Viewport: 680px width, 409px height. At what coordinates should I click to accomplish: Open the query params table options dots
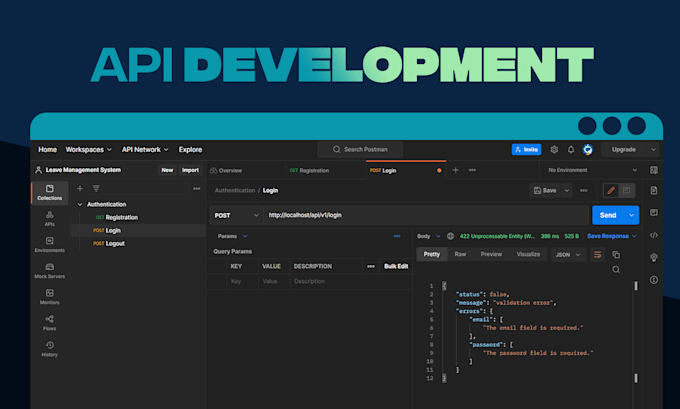tap(370, 266)
